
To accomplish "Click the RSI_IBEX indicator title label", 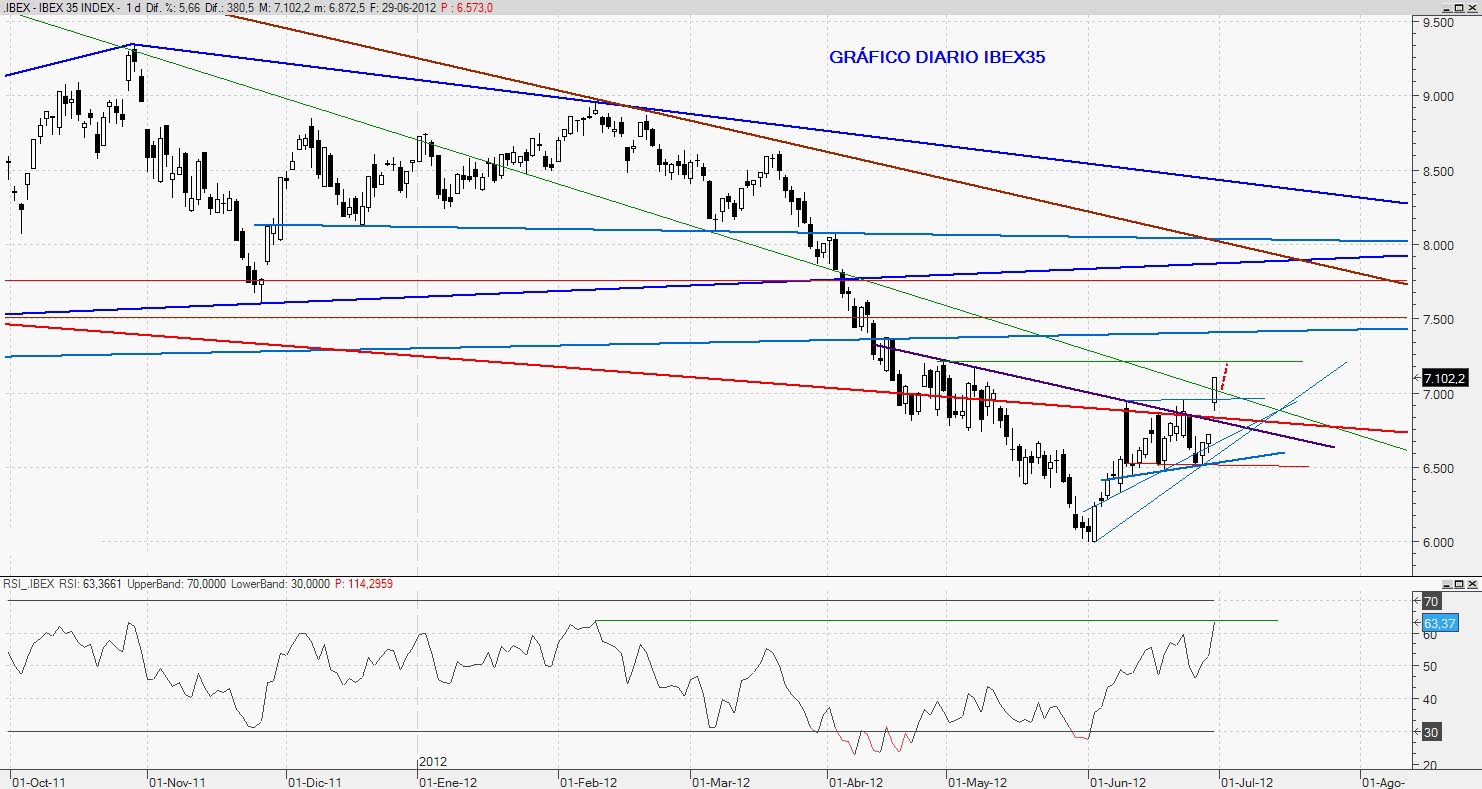I will coord(30,584).
